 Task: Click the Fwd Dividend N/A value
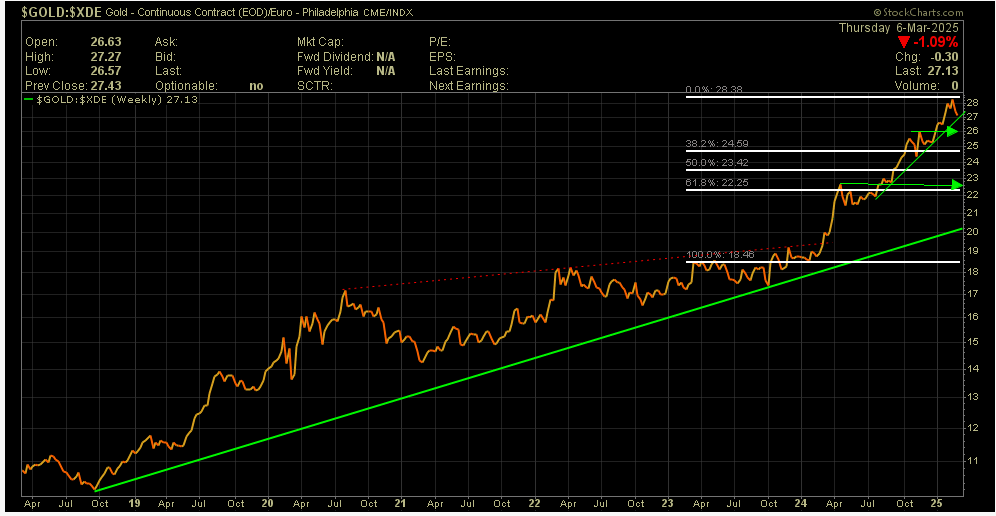(386, 57)
